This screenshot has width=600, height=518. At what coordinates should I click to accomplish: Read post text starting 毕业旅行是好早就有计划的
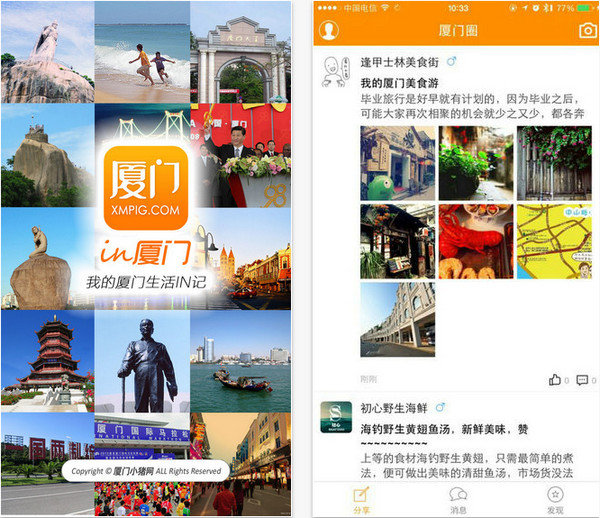(472, 106)
